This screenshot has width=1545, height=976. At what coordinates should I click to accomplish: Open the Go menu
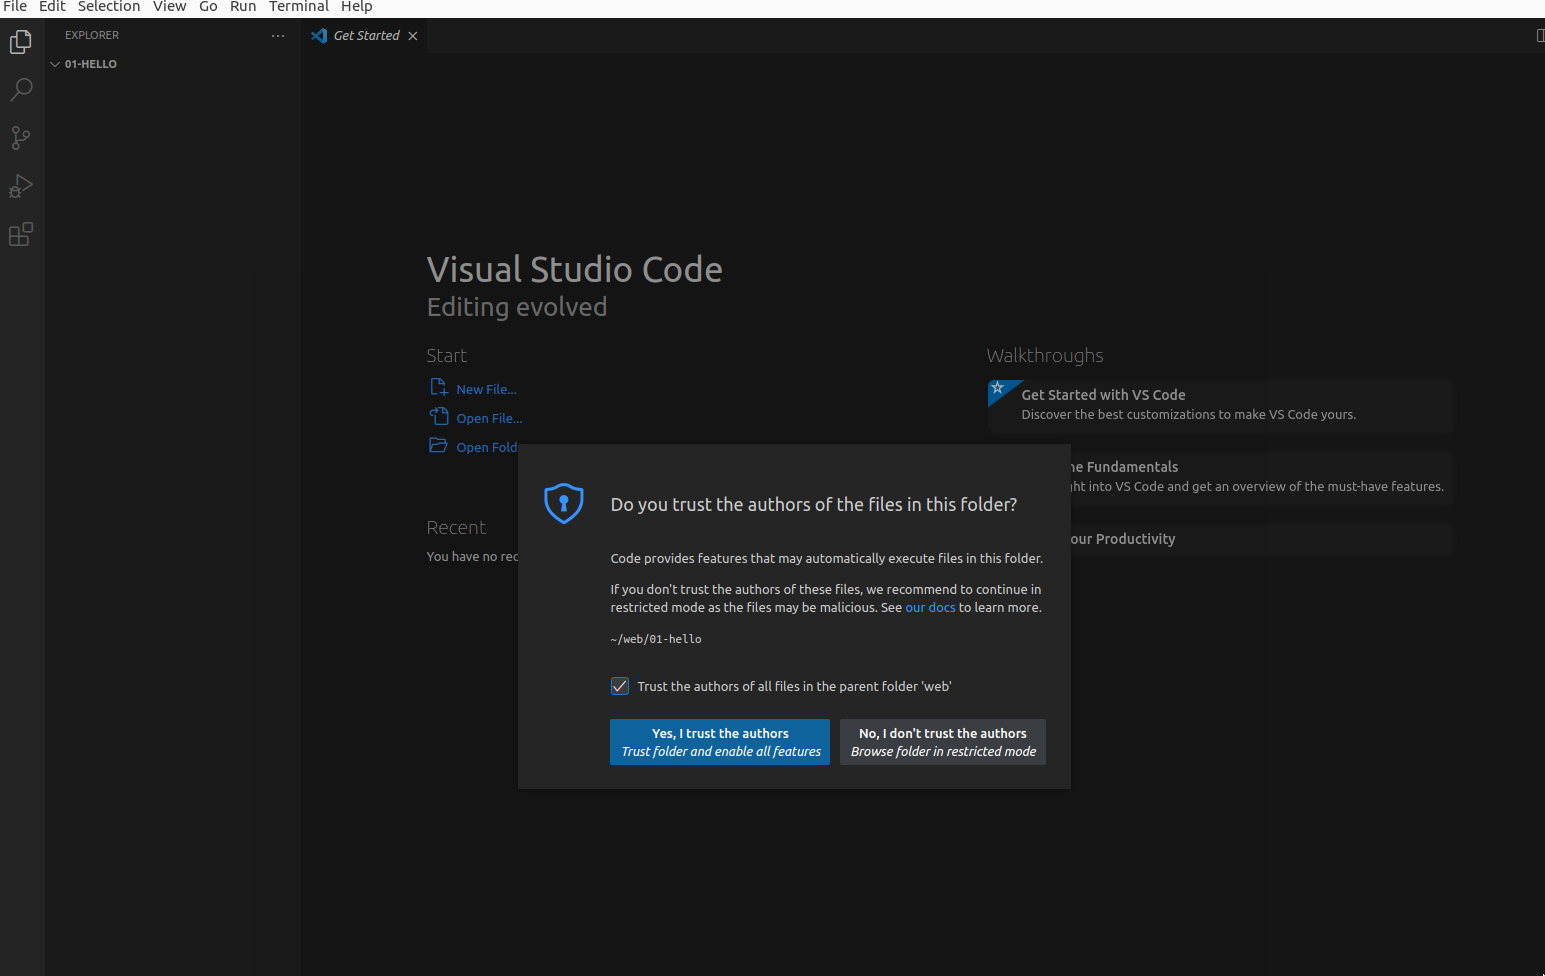(208, 7)
